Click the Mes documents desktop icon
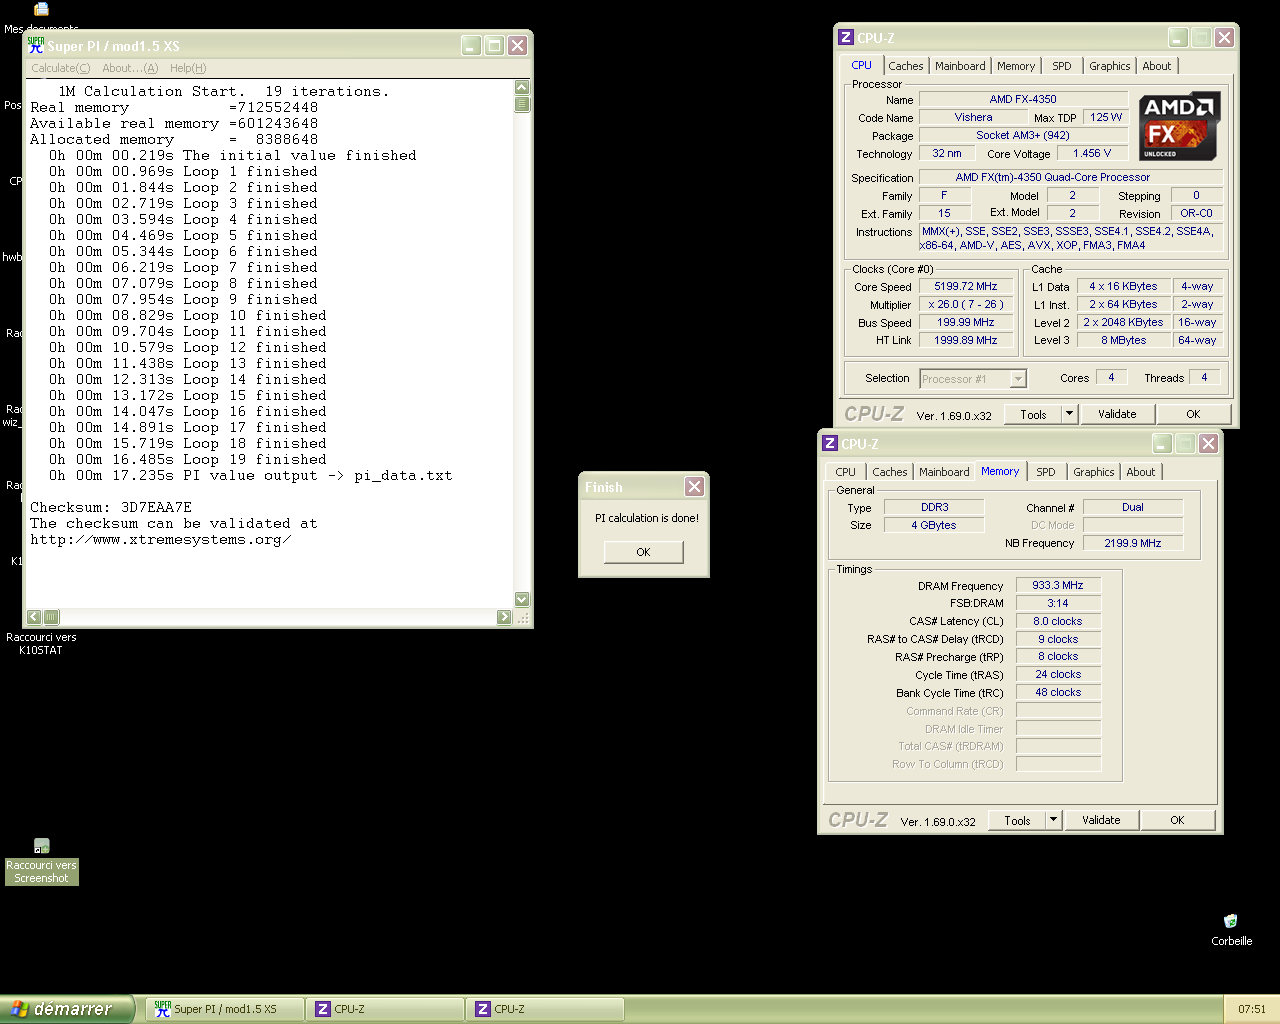This screenshot has height=1024, width=1280. click(x=41, y=17)
